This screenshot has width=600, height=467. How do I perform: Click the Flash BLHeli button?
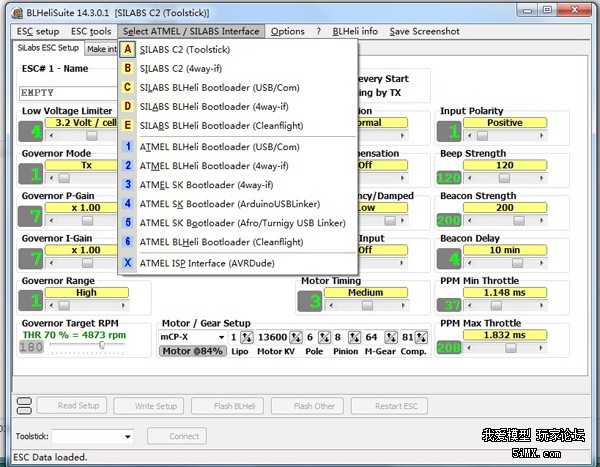pos(228,406)
